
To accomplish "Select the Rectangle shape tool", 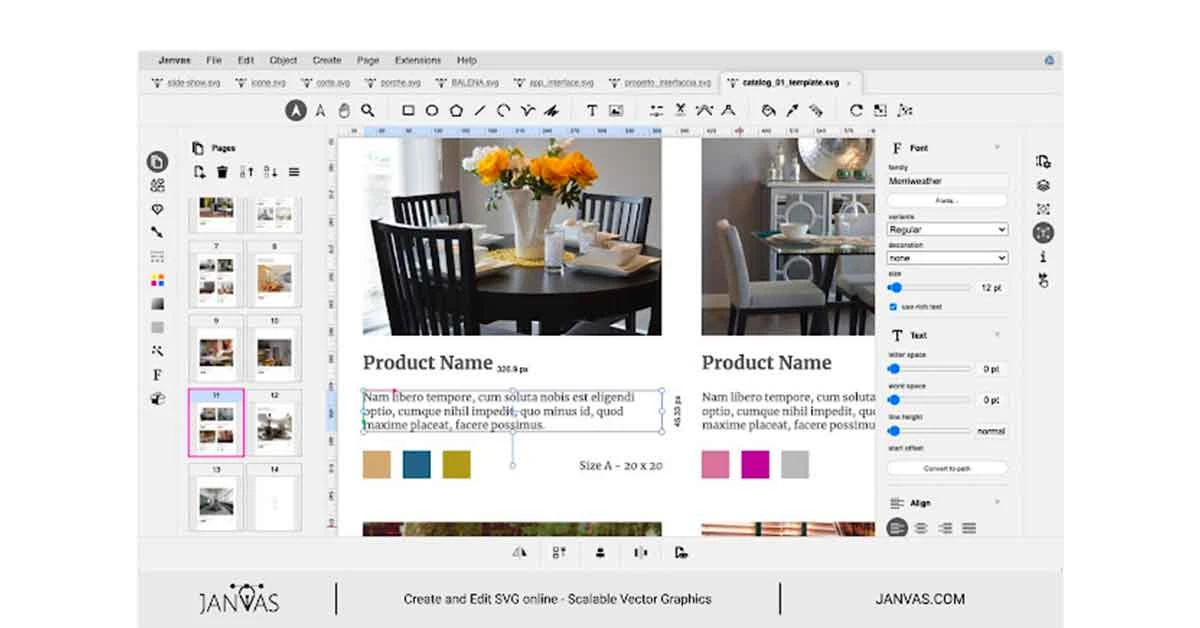I will point(407,110).
